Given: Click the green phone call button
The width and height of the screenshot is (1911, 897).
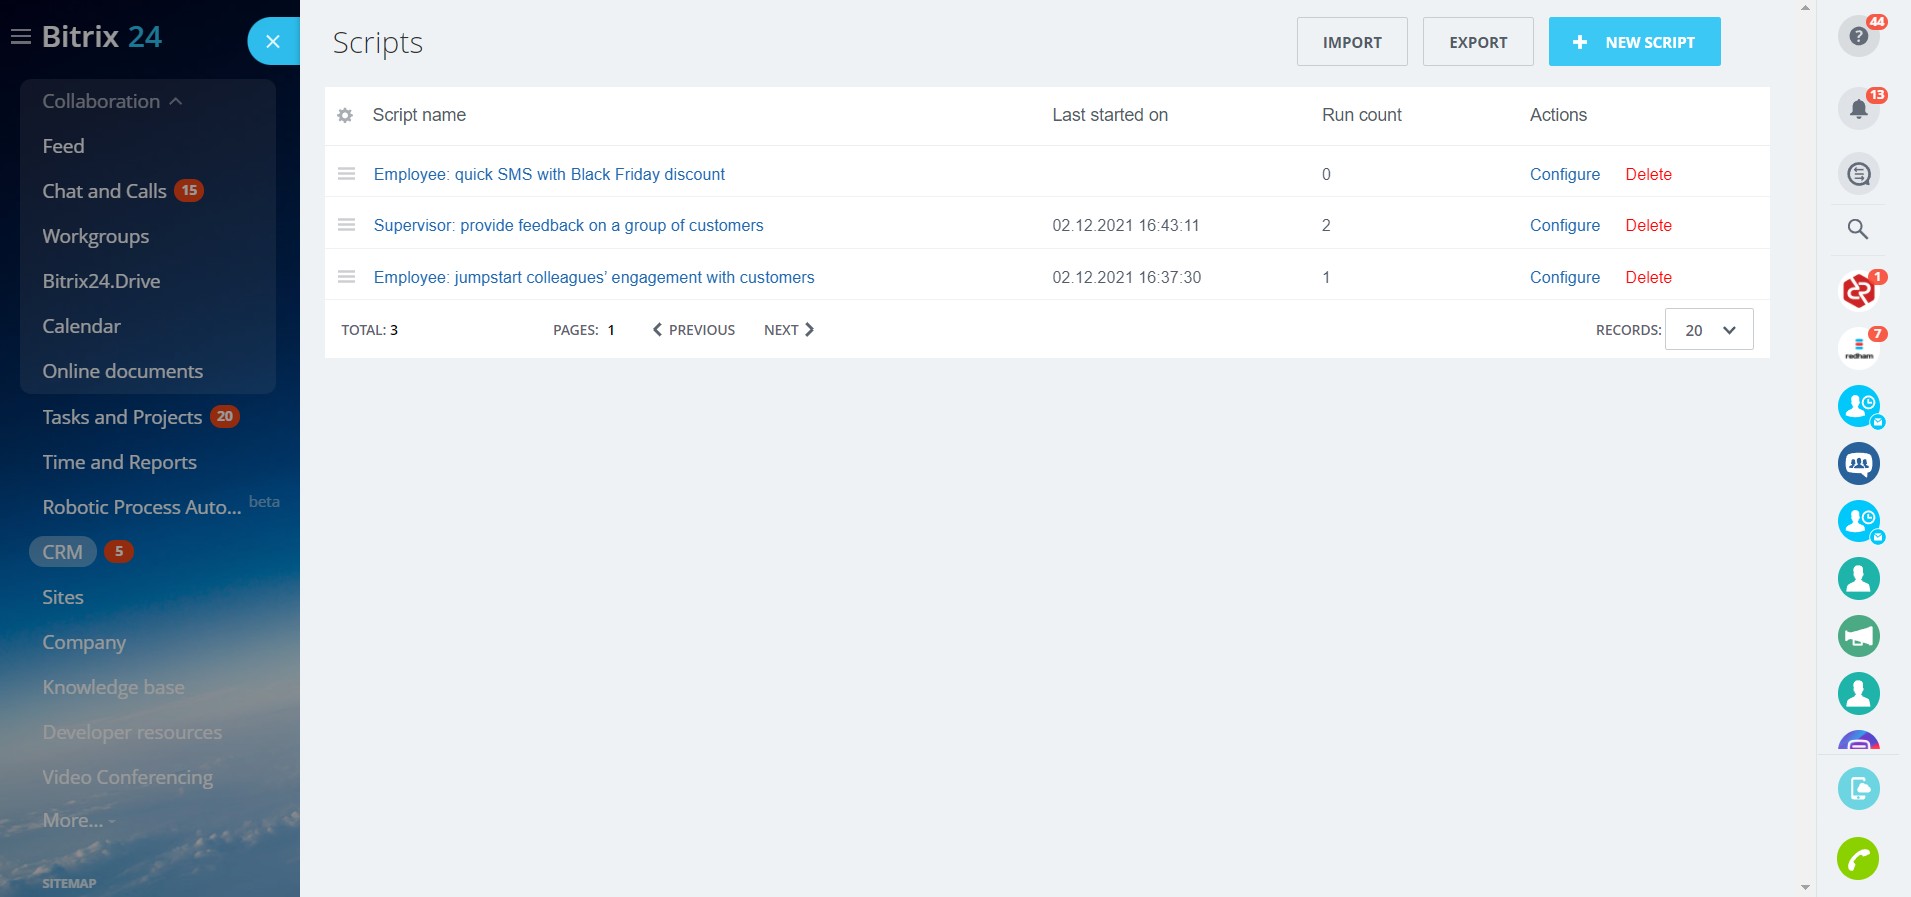Looking at the screenshot, I should pos(1857,858).
